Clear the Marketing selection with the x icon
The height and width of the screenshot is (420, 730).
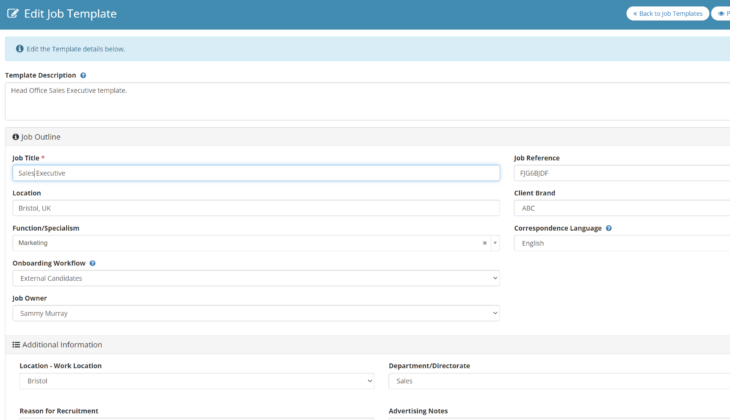(485, 243)
